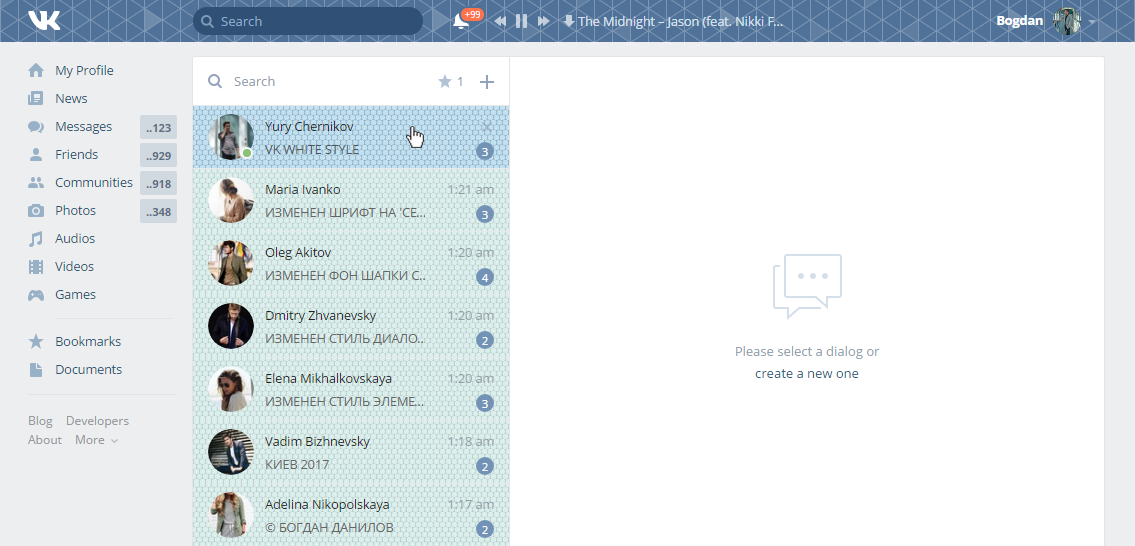Expand the Bogdan account dropdown arrow

click(x=1092, y=22)
